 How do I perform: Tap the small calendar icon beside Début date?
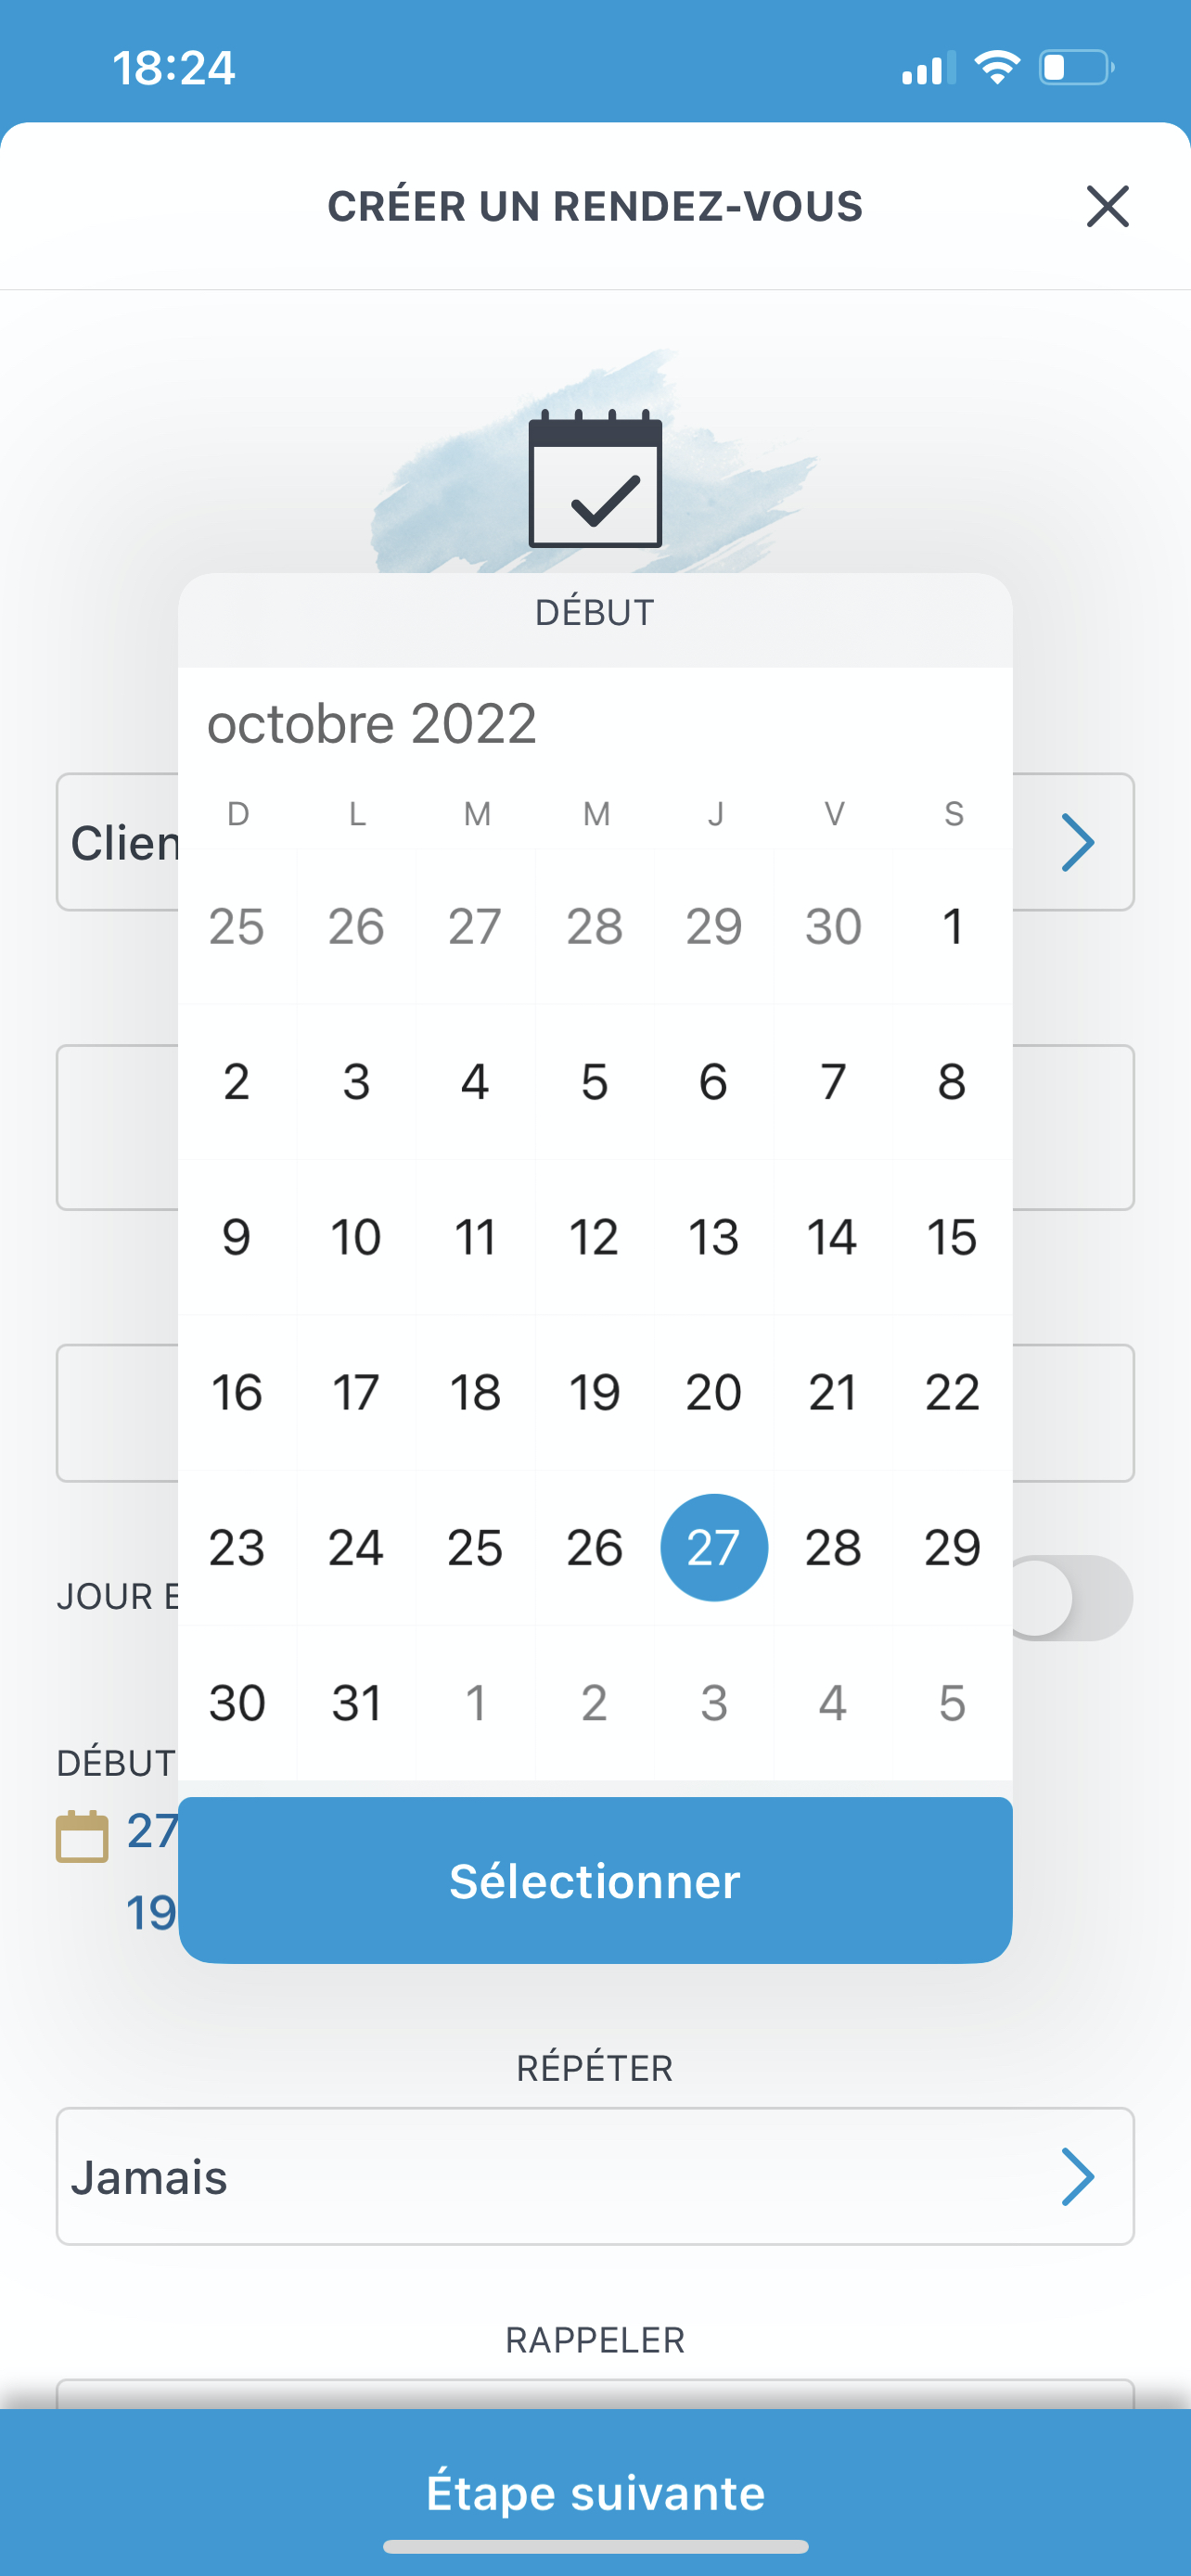[x=82, y=1836]
